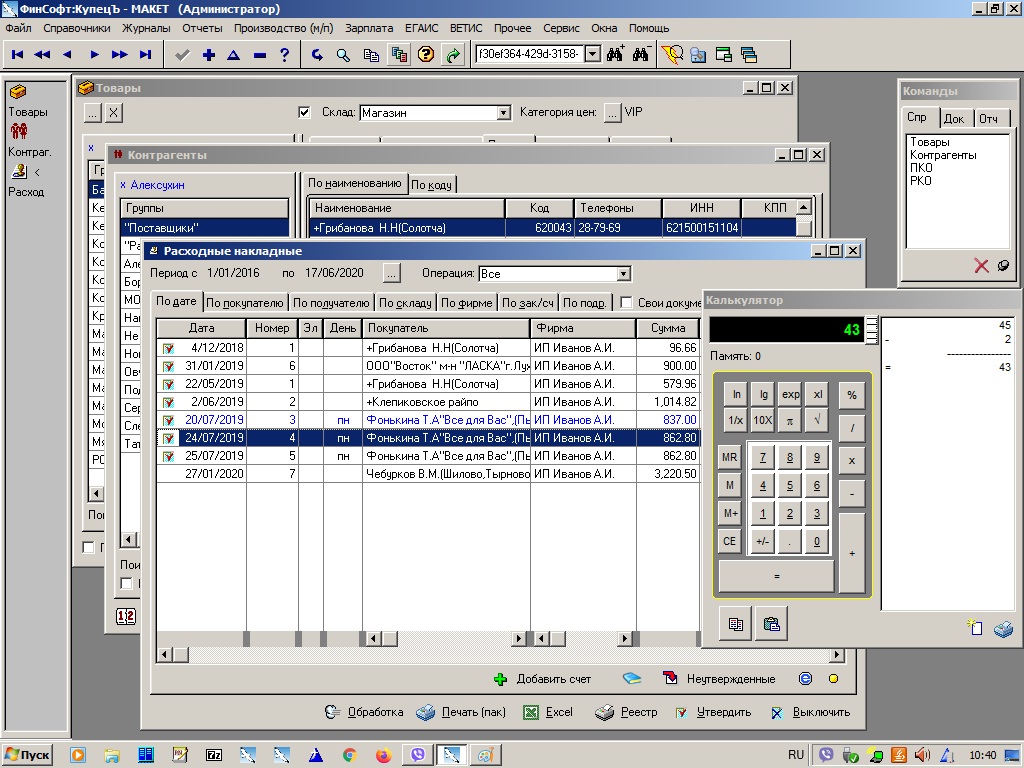Print calculator tape with printer icon

click(x=1003, y=629)
